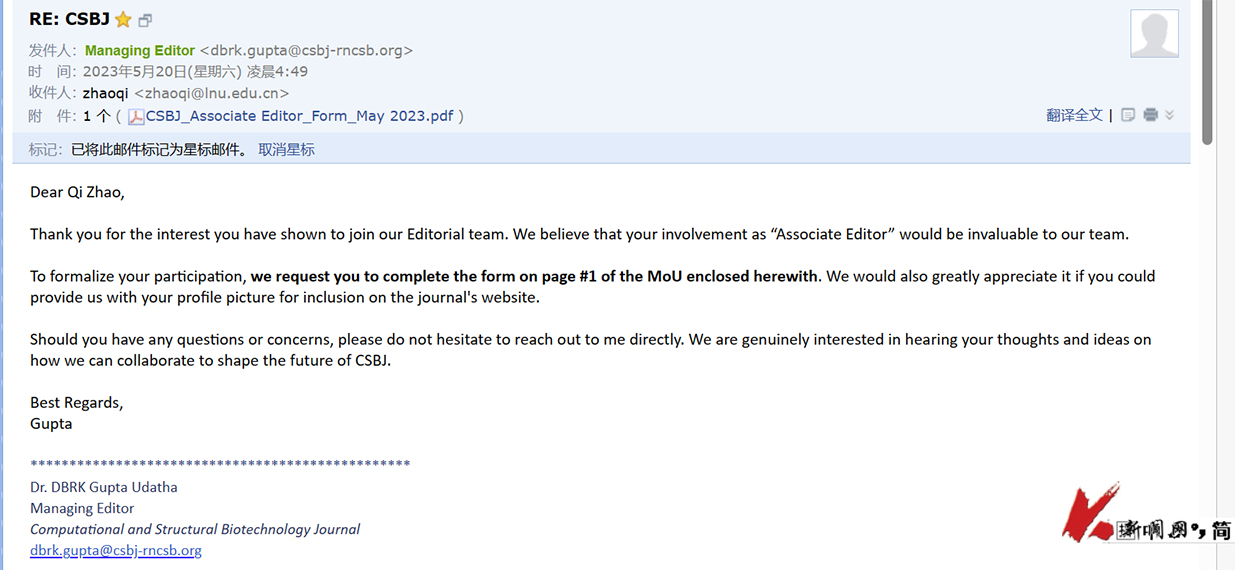Toggle the gold star next to RE: CSBJ
1235x570 pixels.
124,19
